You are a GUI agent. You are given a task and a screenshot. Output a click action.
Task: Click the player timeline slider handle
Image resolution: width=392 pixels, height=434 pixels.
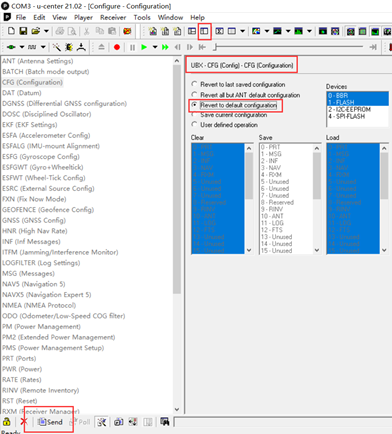point(215,47)
